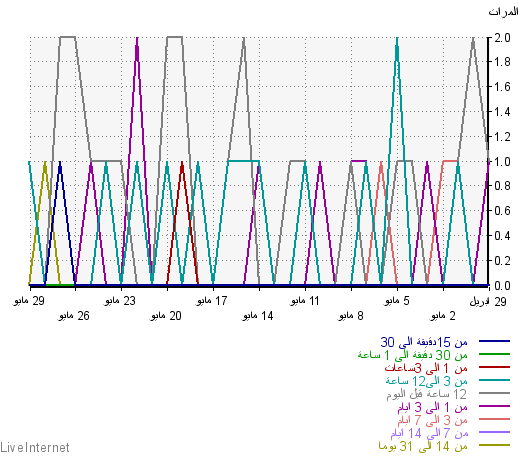Click the x-axis date label '29 ابريل'
Image resolution: width=520 pixels, height=457 pixels.
[x=488, y=302]
